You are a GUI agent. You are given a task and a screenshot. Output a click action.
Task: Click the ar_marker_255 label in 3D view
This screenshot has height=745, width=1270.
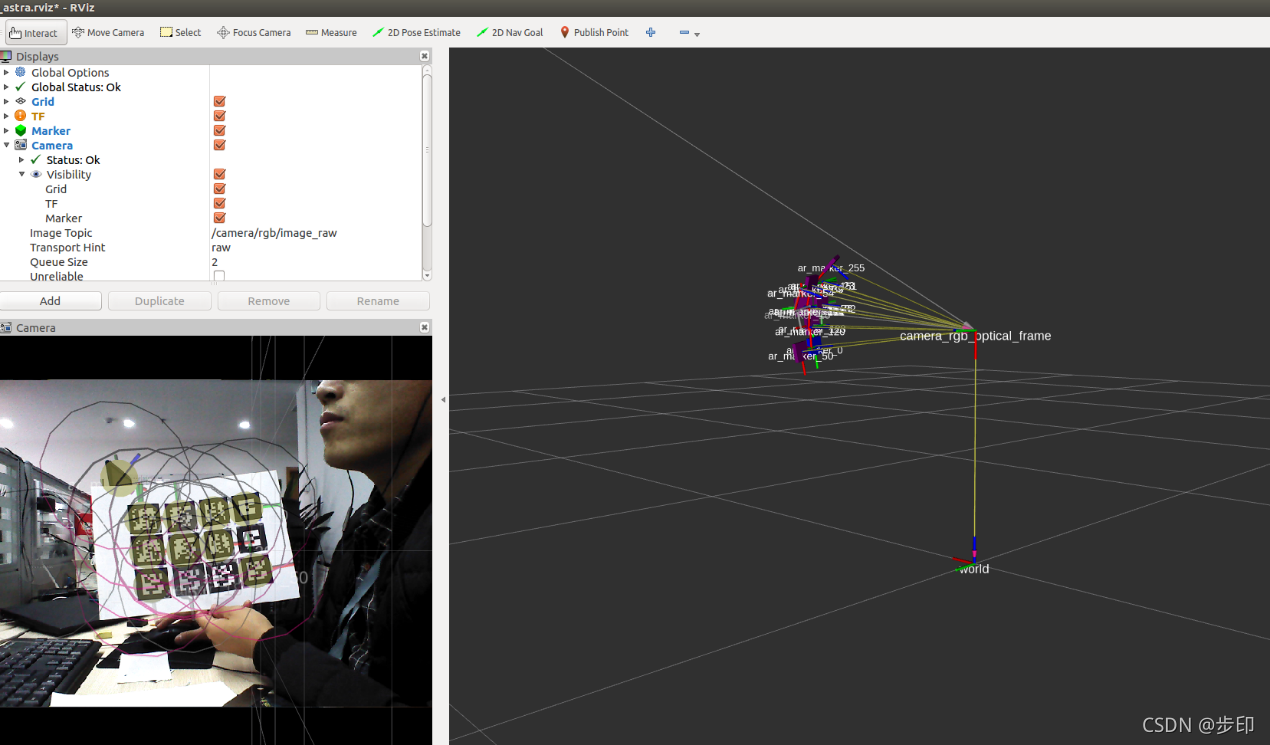(831, 268)
